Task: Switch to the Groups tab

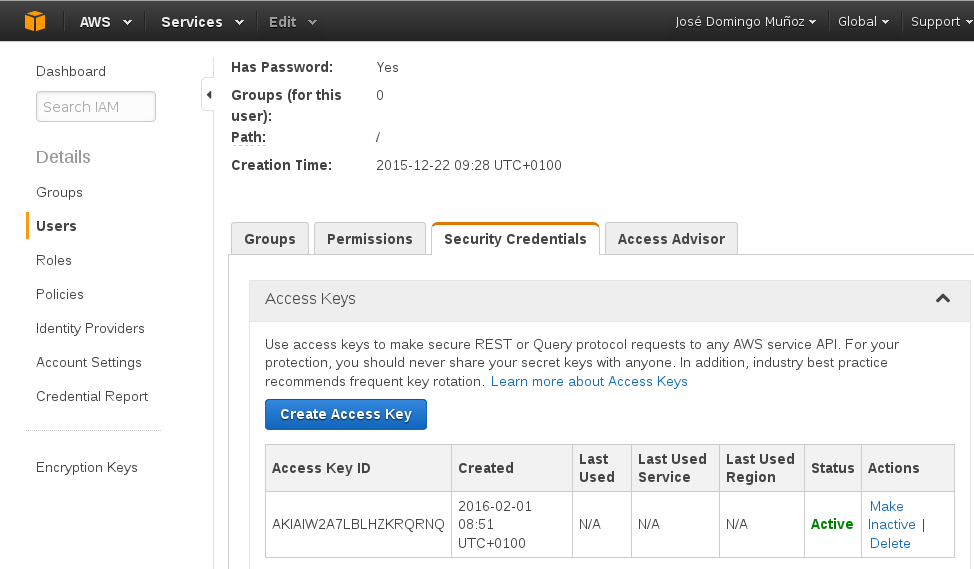Action: (x=270, y=239)
